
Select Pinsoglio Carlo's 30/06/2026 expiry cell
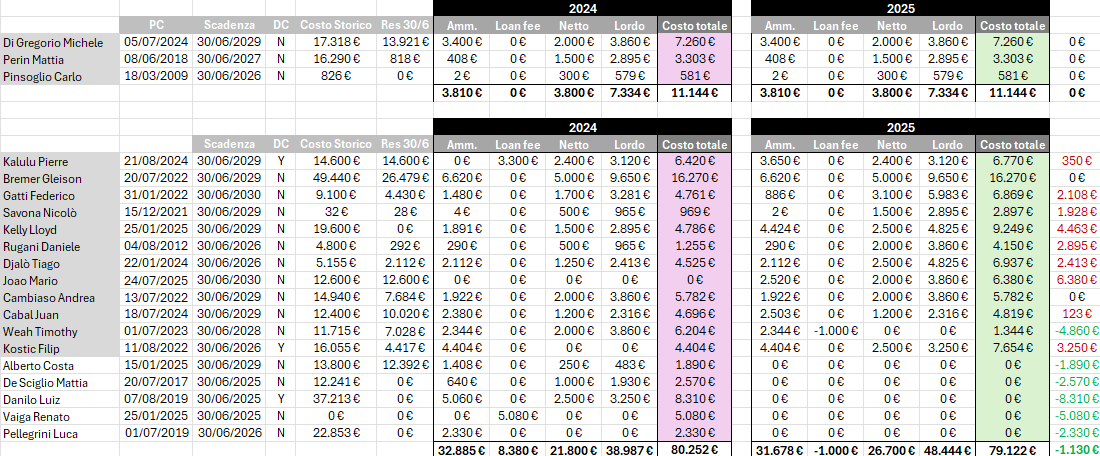pyautogui.click(x=229, y=76)
